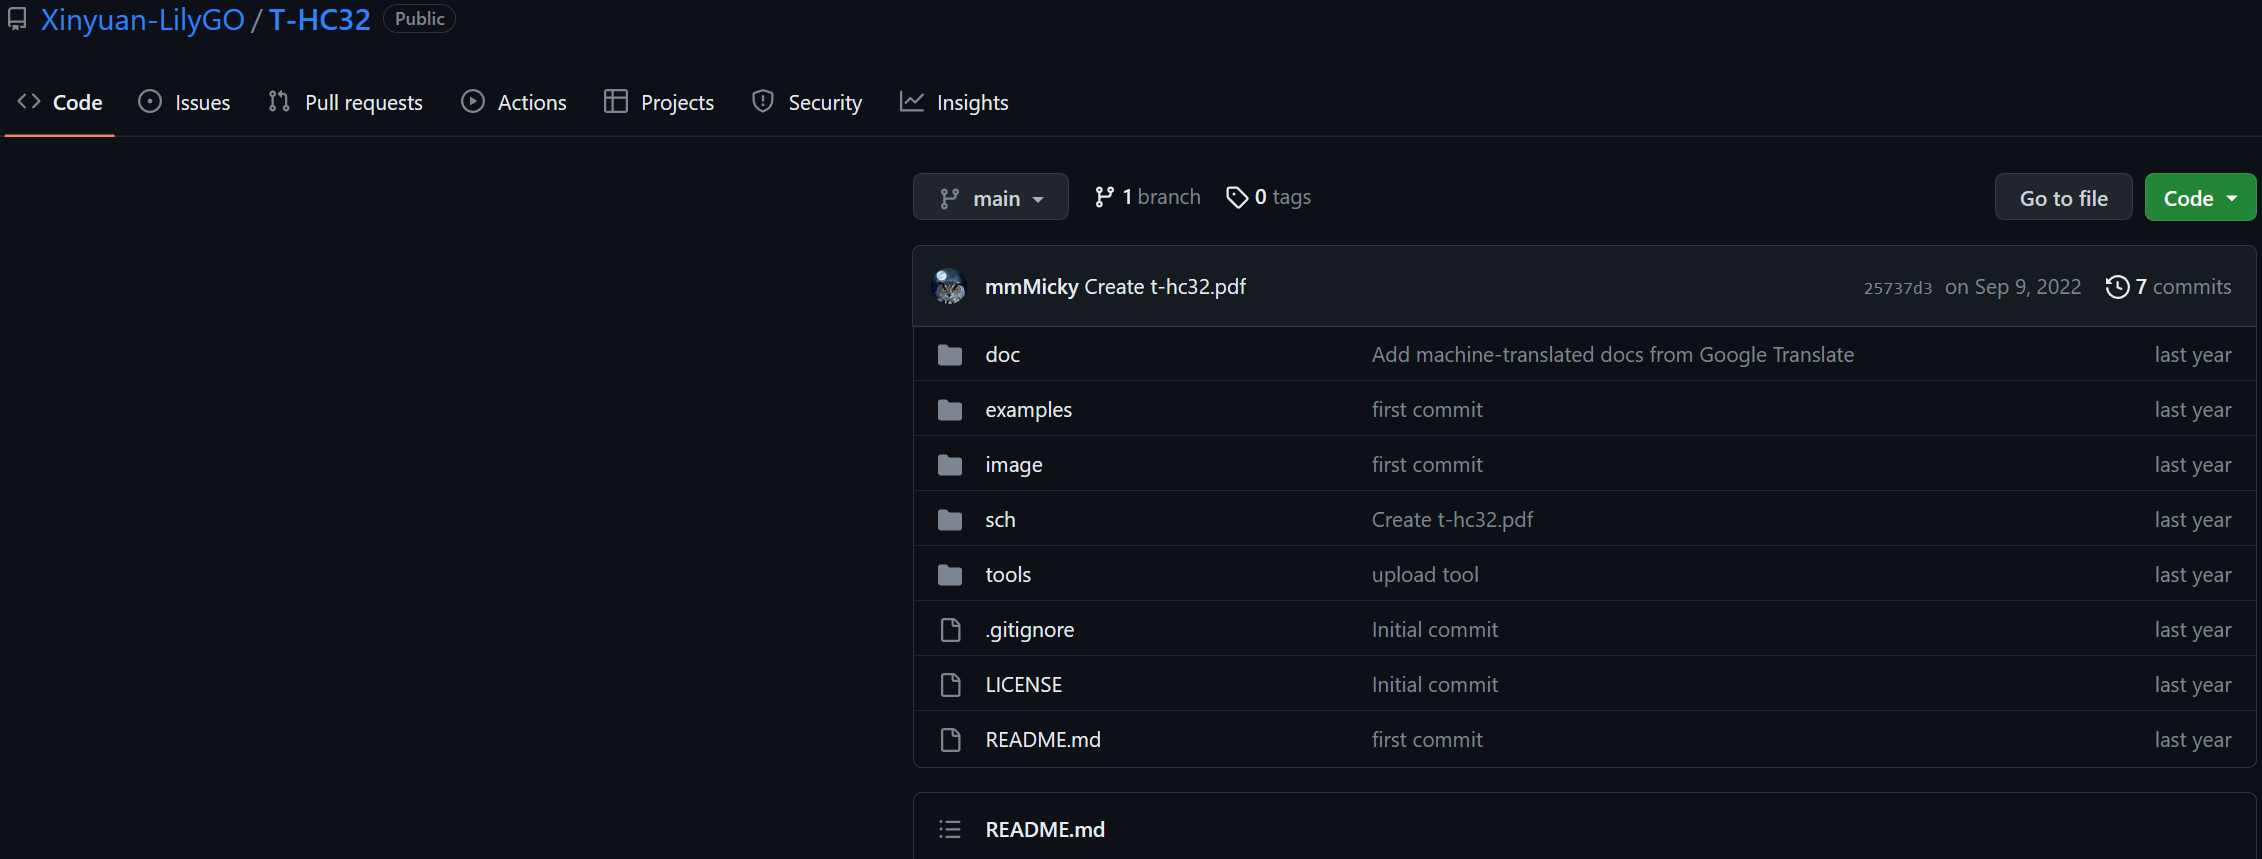Click the folder icon for image
Image resolution: width=2262 pixels, height=859 pixels.
(x=950, y=465)
